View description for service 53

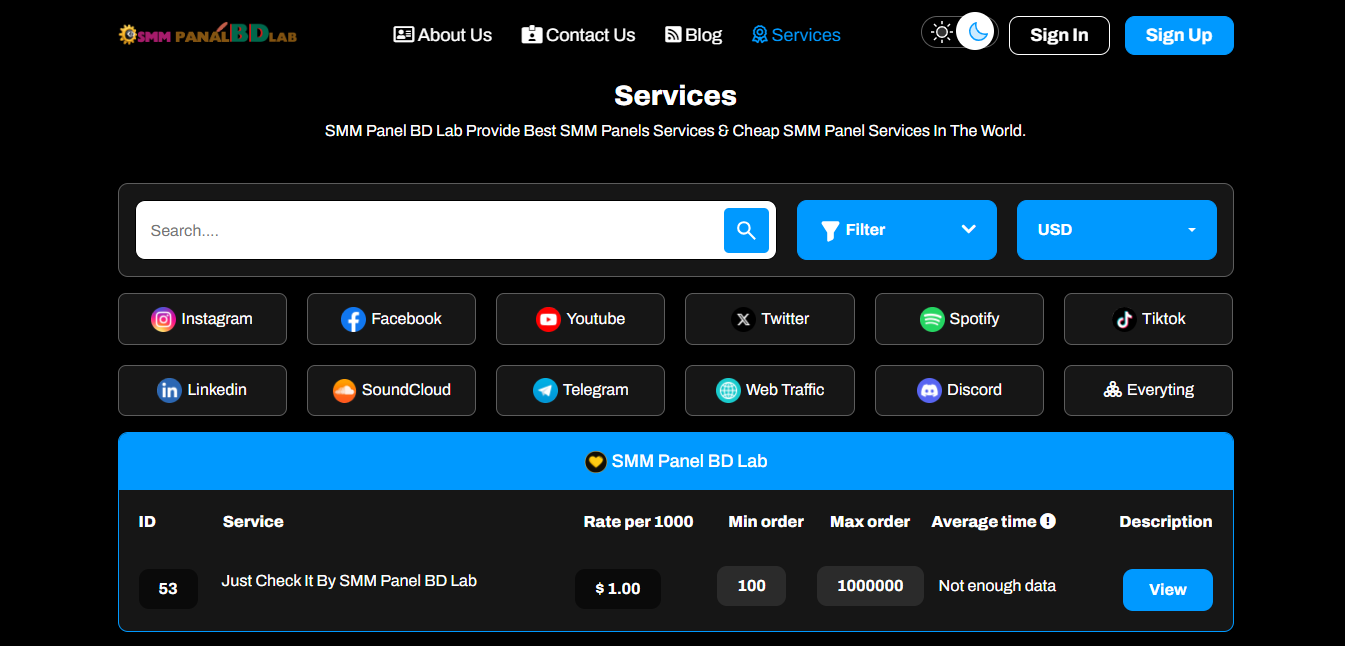pyautogui.click(x=1167, y=590)
